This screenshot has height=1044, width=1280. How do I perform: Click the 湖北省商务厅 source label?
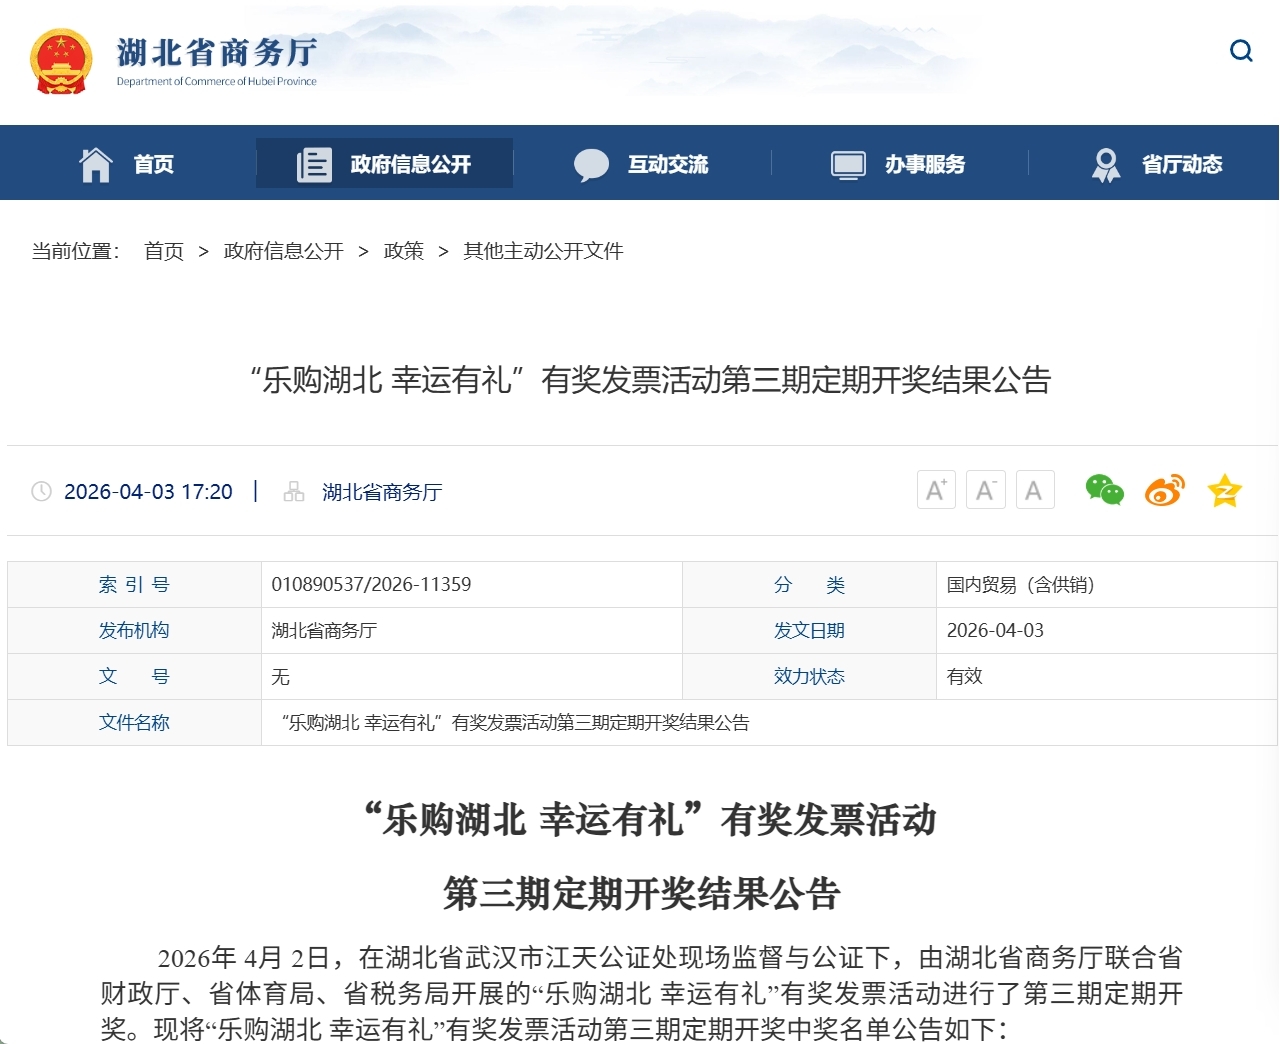(381, 492)
